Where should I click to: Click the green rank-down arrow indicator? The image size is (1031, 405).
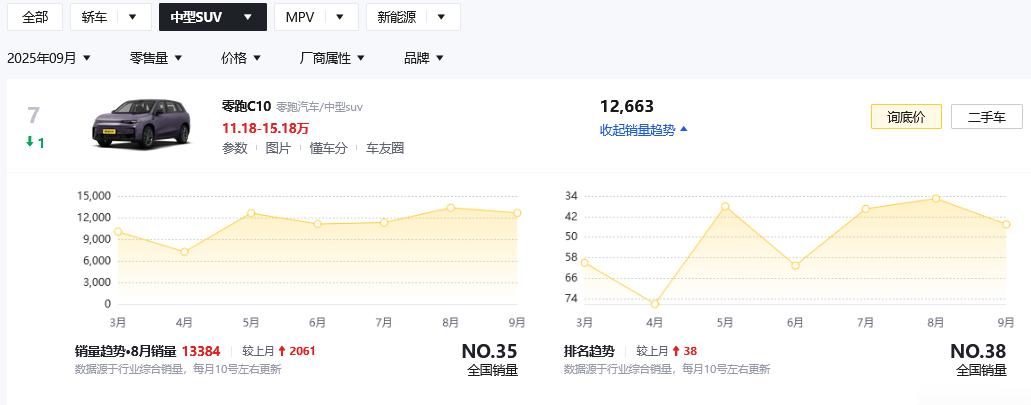tap(30, 141)
